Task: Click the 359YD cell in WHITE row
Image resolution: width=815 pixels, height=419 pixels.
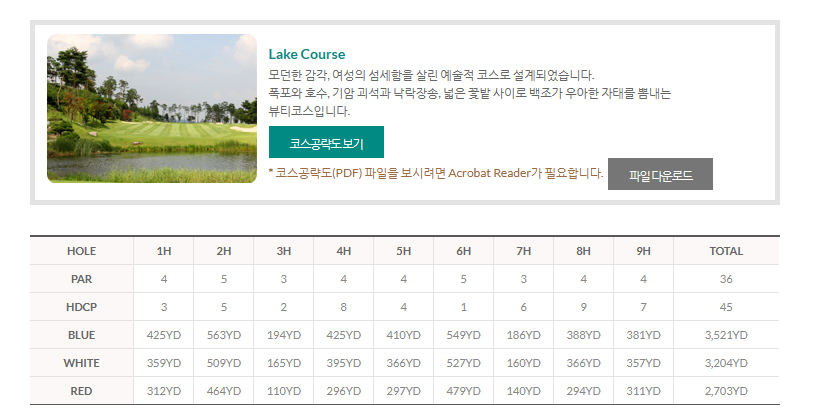Action: [164, 363]
